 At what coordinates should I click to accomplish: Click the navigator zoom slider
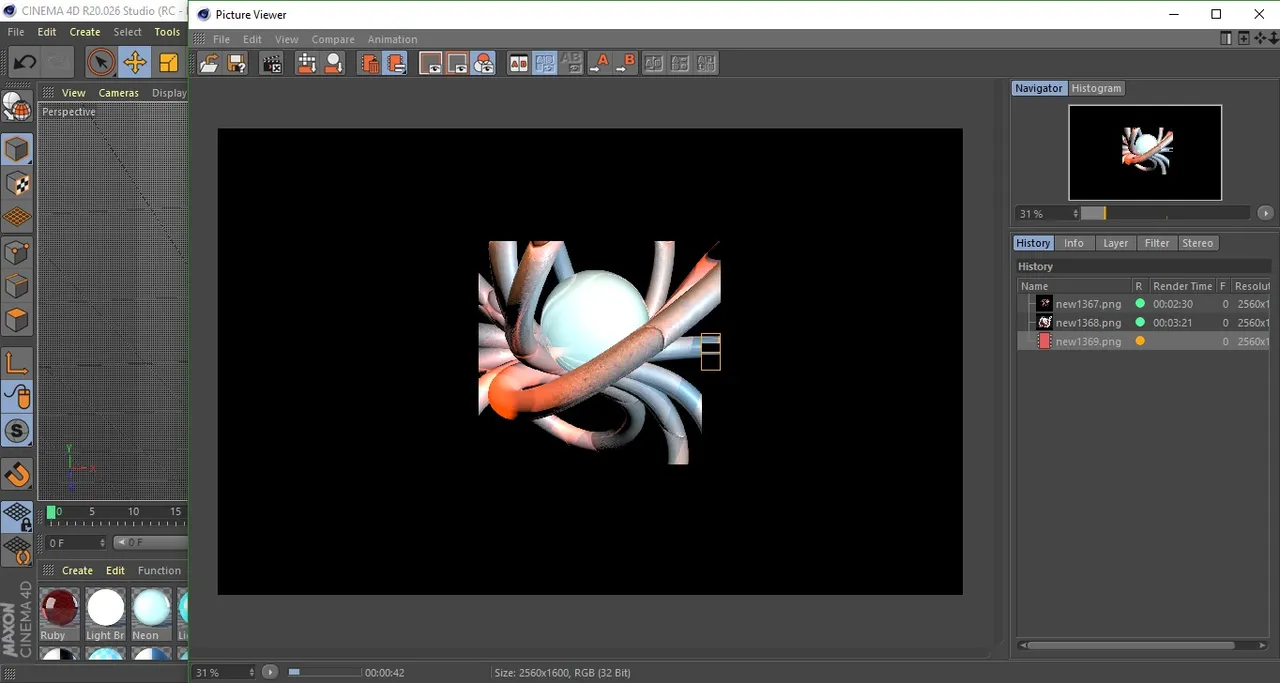(1165, 213)
